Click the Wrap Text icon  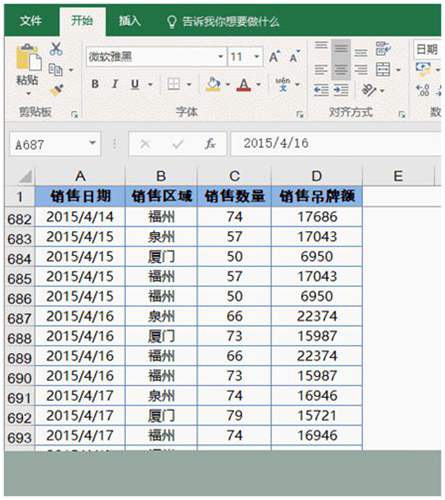tap(383, 49)
